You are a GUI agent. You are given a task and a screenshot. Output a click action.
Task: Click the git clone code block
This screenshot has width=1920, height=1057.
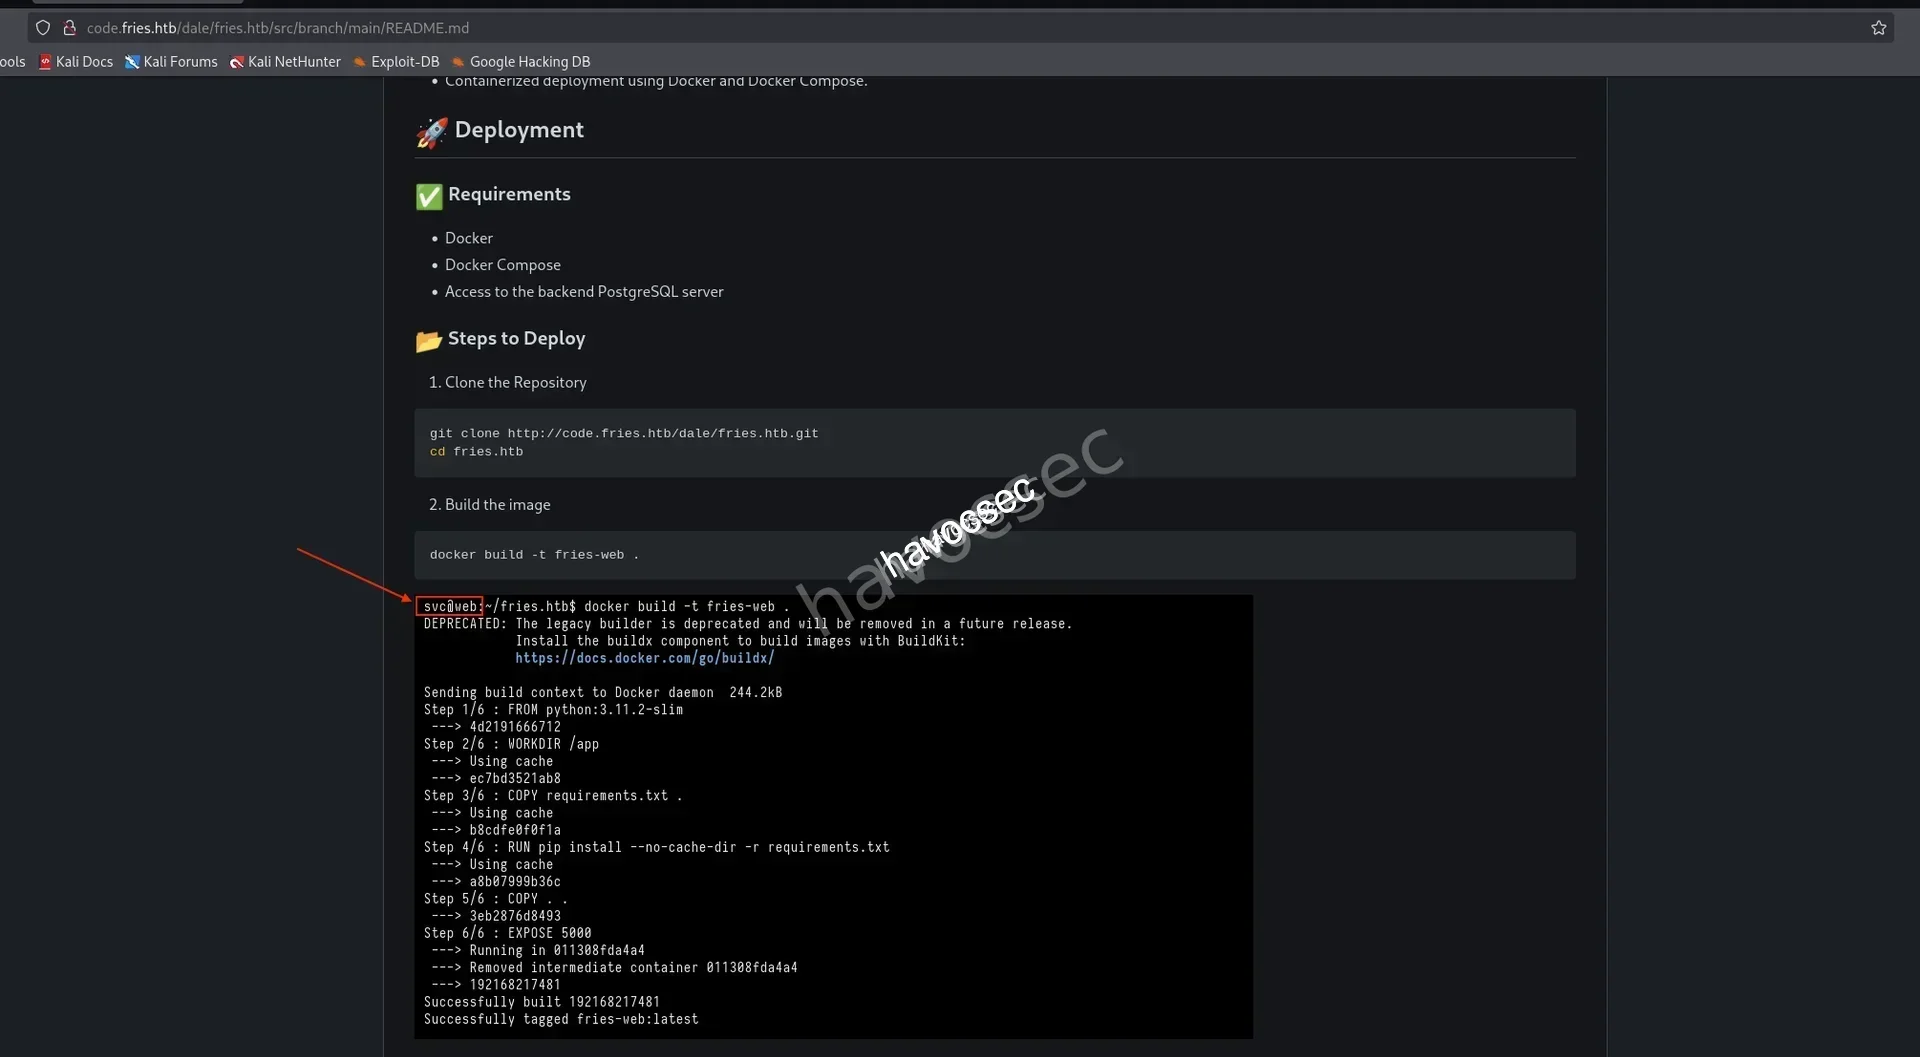pos(995,443)
